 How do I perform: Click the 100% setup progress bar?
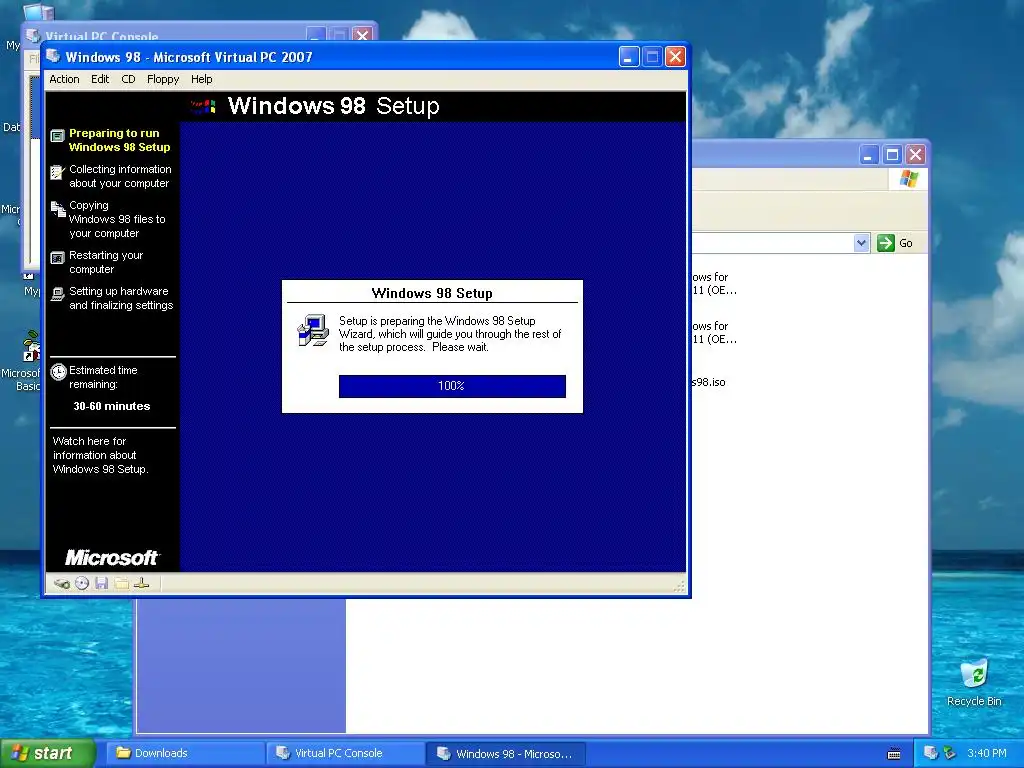click(452, 386)
